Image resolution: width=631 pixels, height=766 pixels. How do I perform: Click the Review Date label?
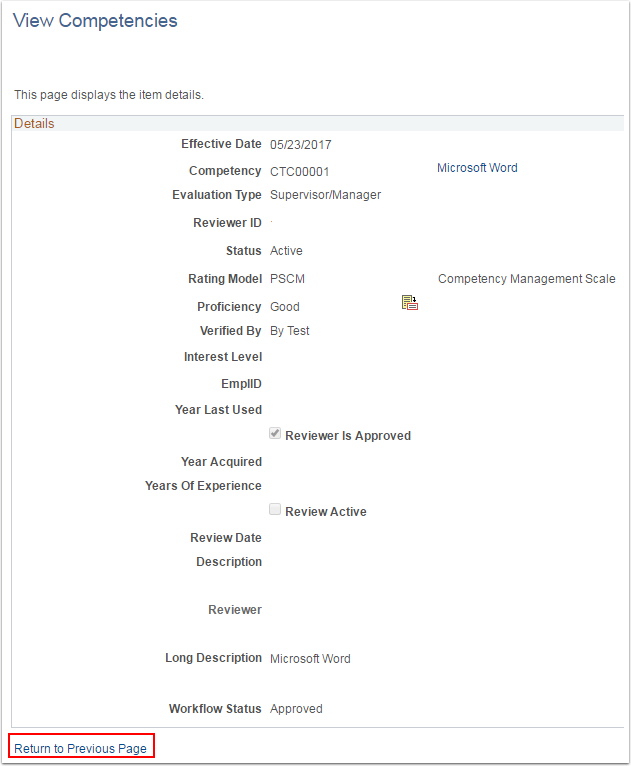click(226, 537)
